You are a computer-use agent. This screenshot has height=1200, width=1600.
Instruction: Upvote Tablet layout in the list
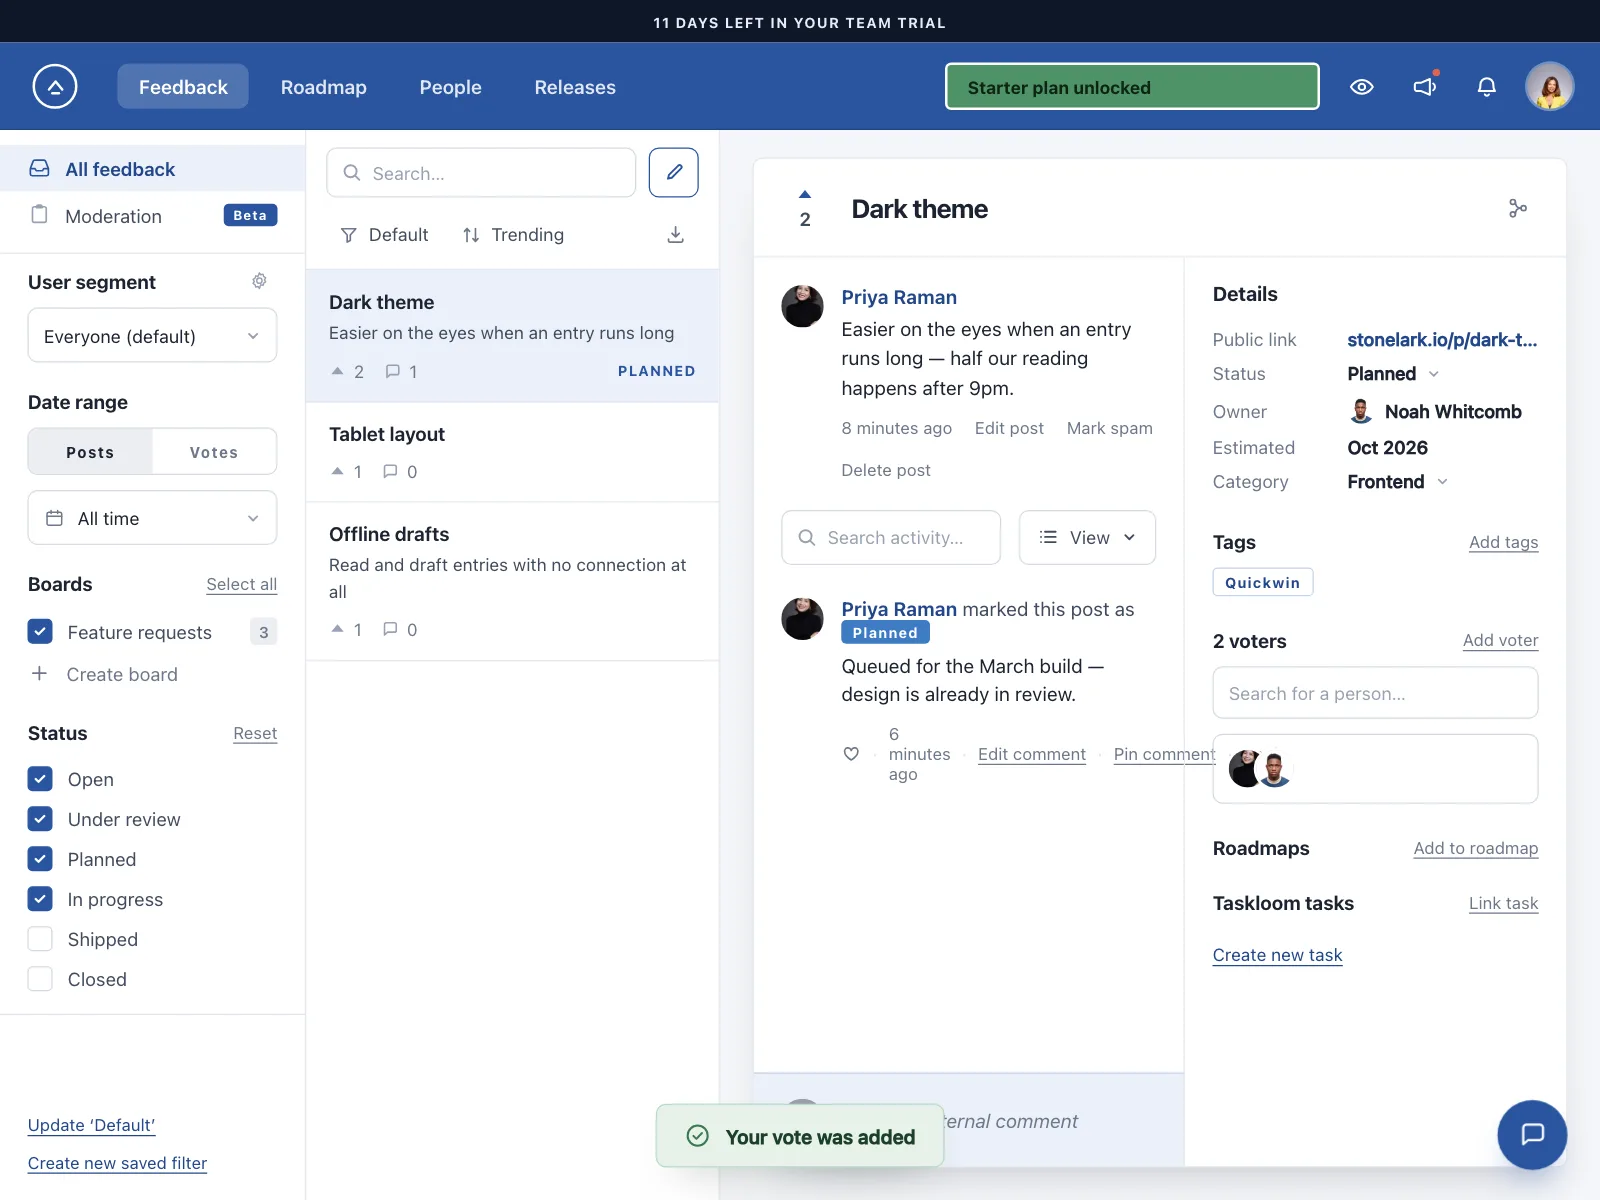(338, 471)
